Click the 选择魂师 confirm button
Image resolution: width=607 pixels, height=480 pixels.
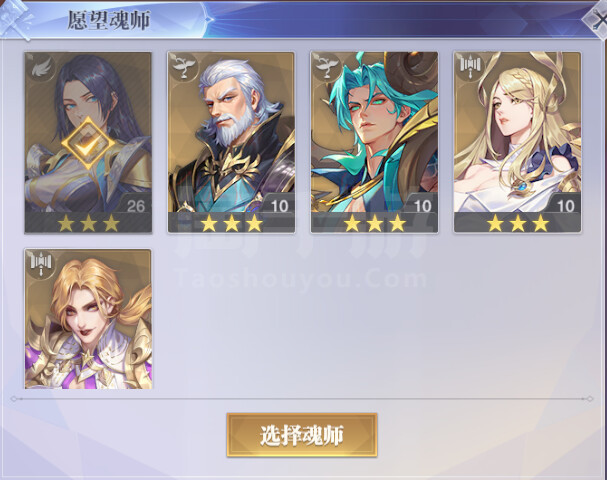[x=302, y=435]
